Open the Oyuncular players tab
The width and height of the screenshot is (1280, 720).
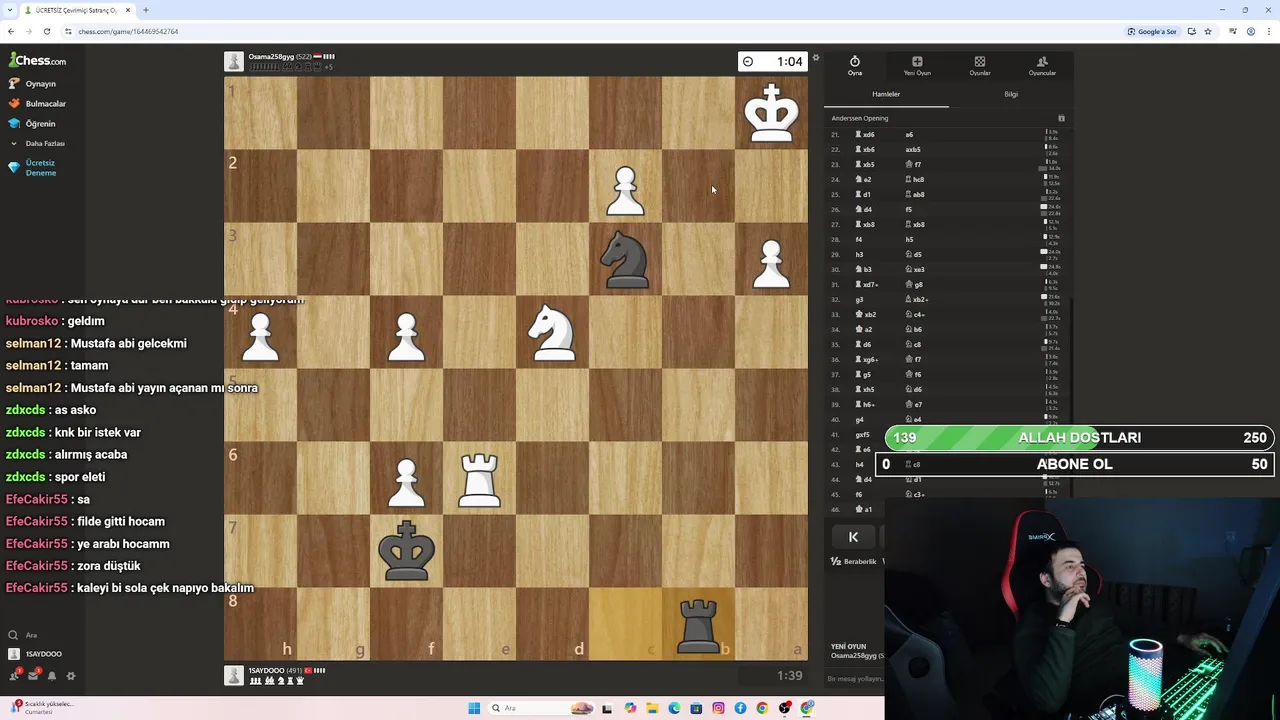point(1042,66)
